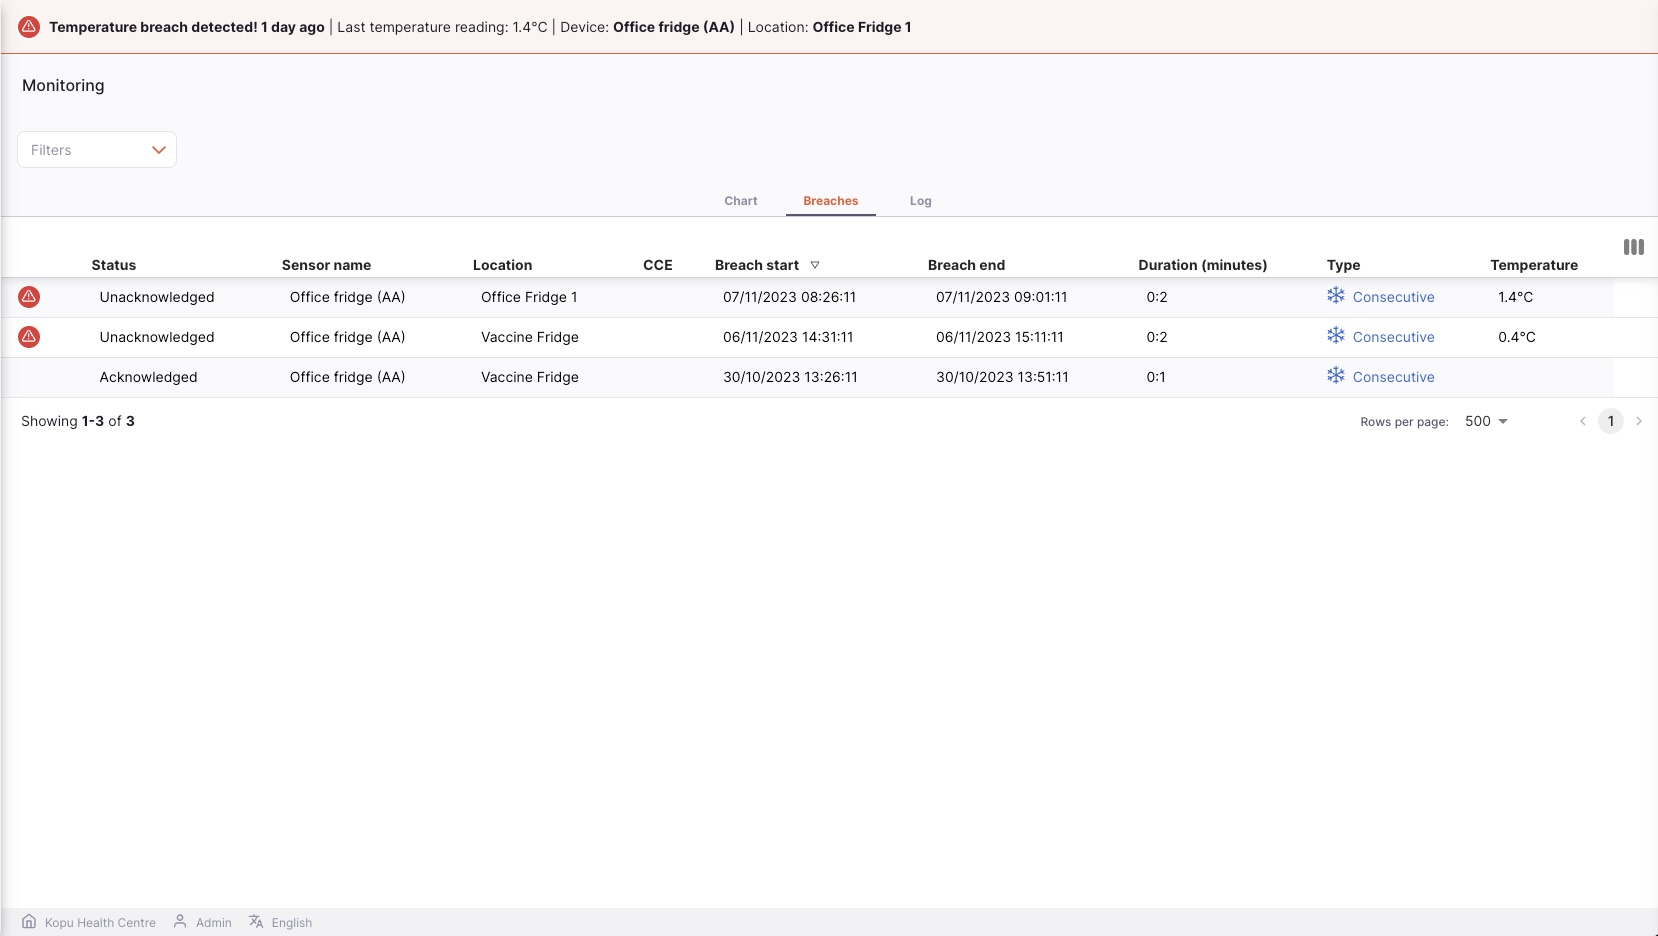This screenshot has height=936, width=1658.
Task: Click the Consecutive link in the 0.4°C row
Action: coord(1393,337)
